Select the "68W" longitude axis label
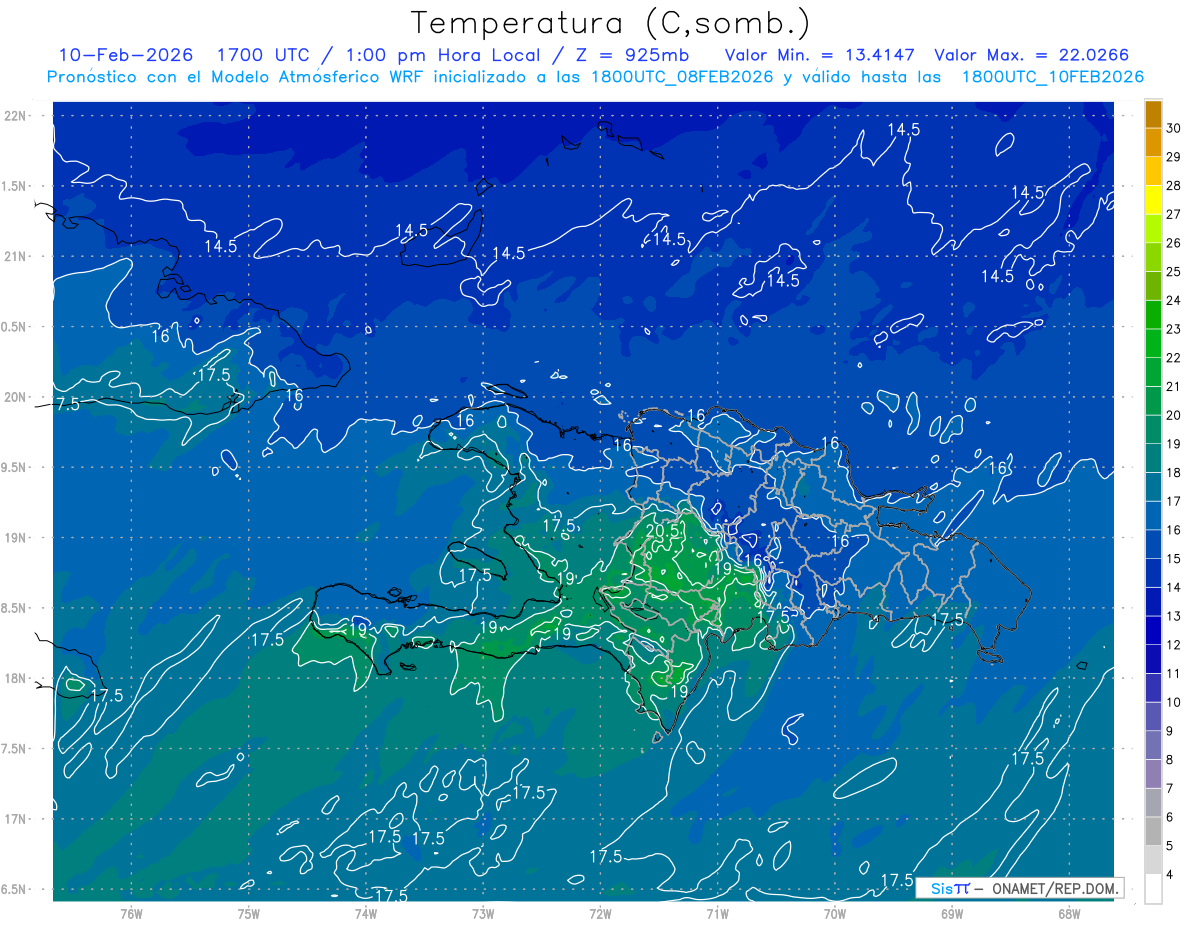 (1069, 914)
